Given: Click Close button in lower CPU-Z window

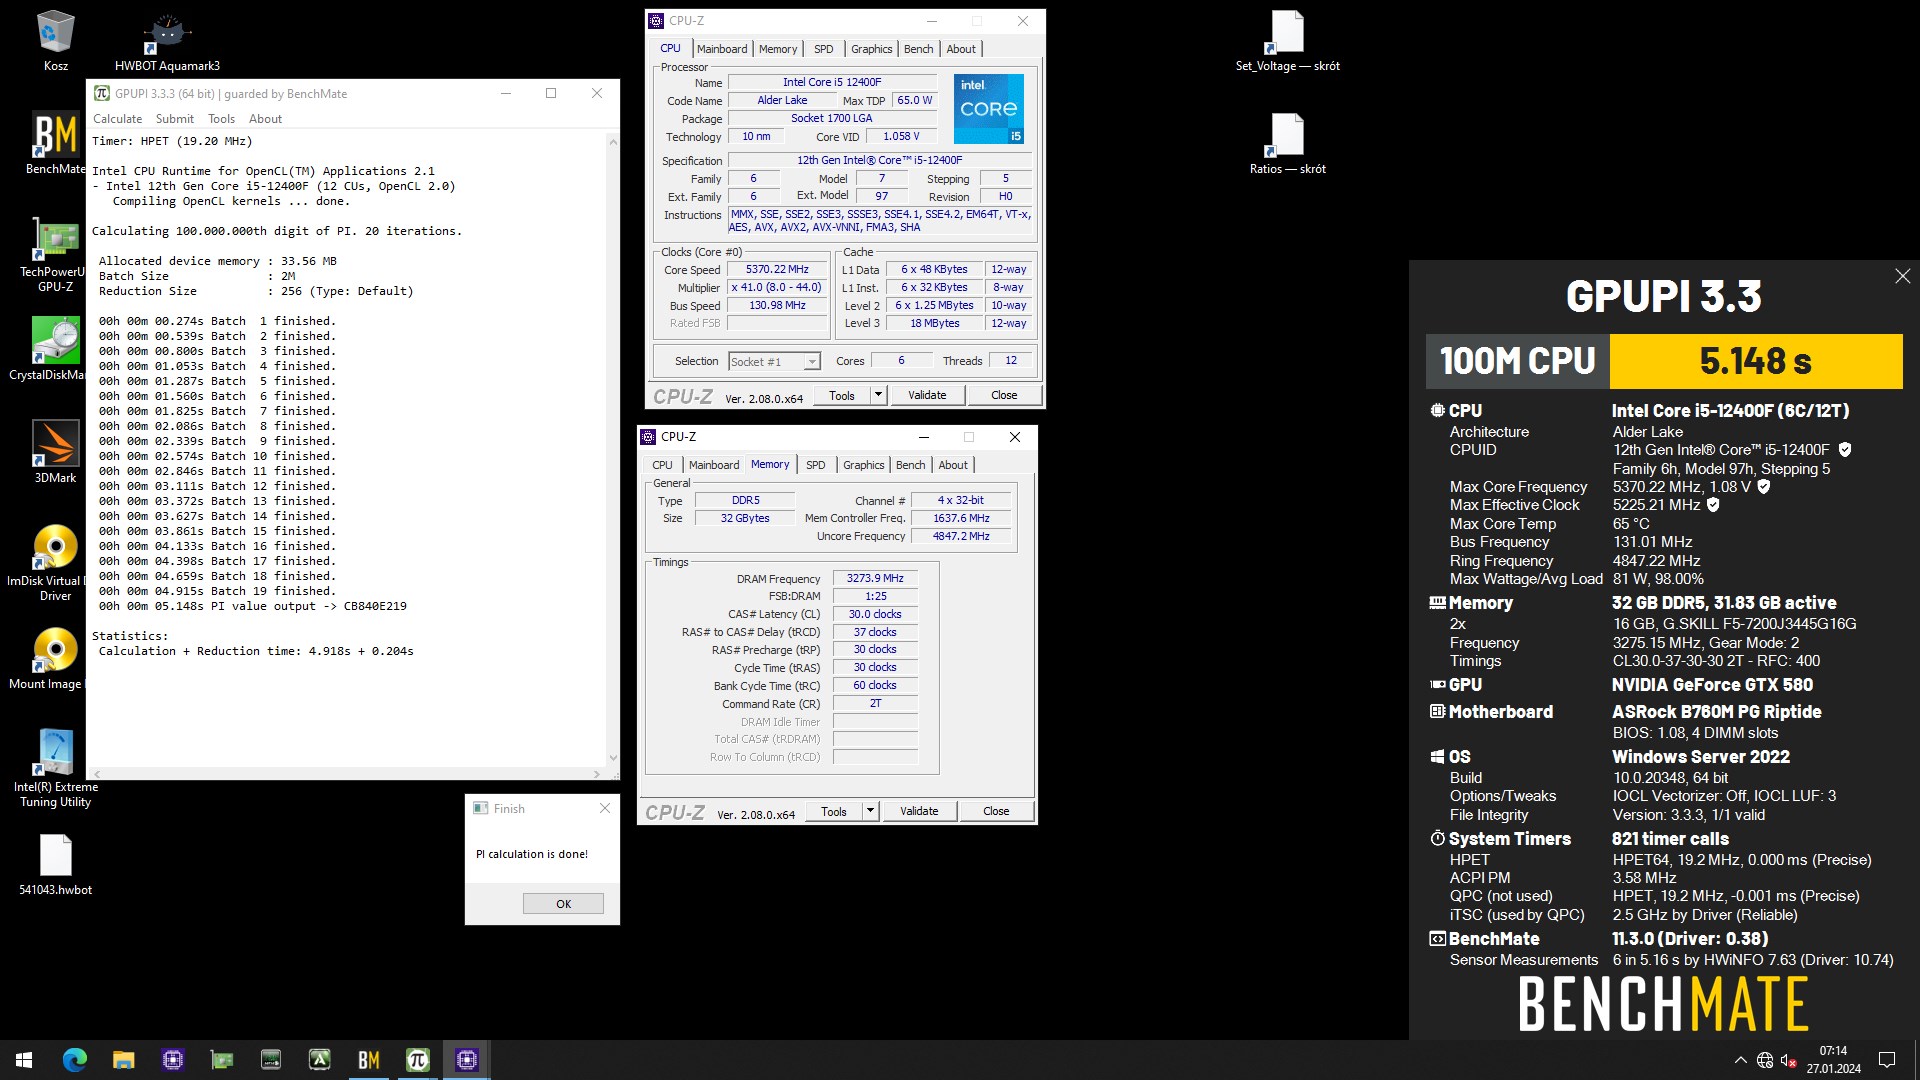Looking at the screenshot, I should pyautogui.click(x=996, y=811).
